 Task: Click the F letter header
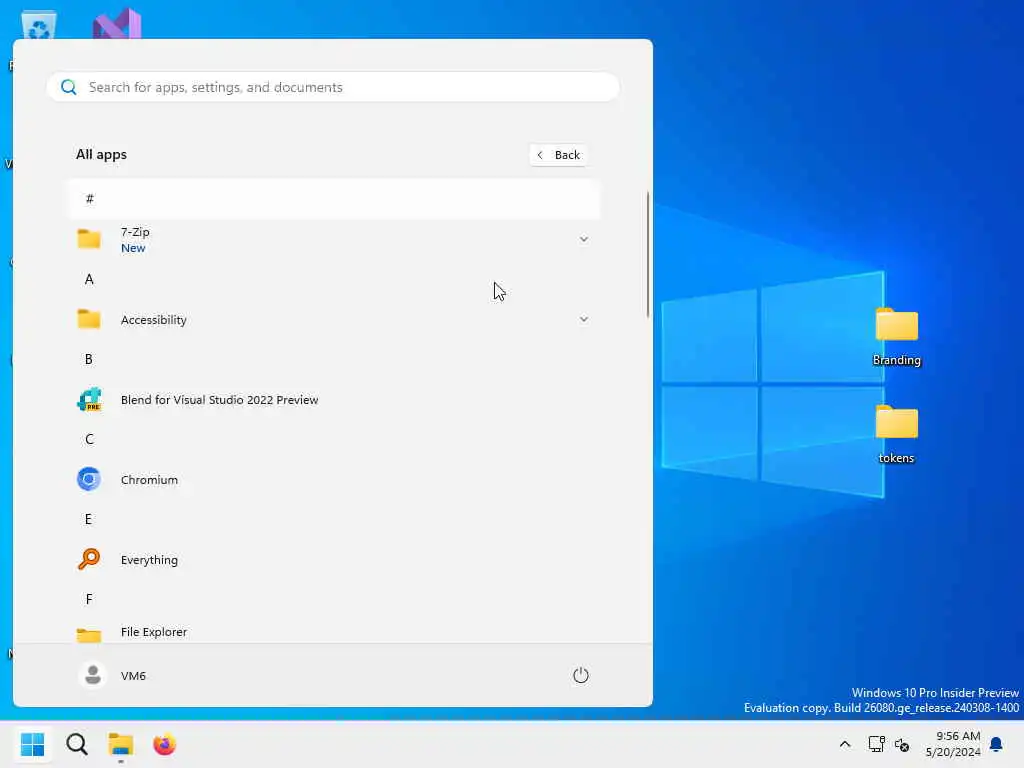point(89,599)
